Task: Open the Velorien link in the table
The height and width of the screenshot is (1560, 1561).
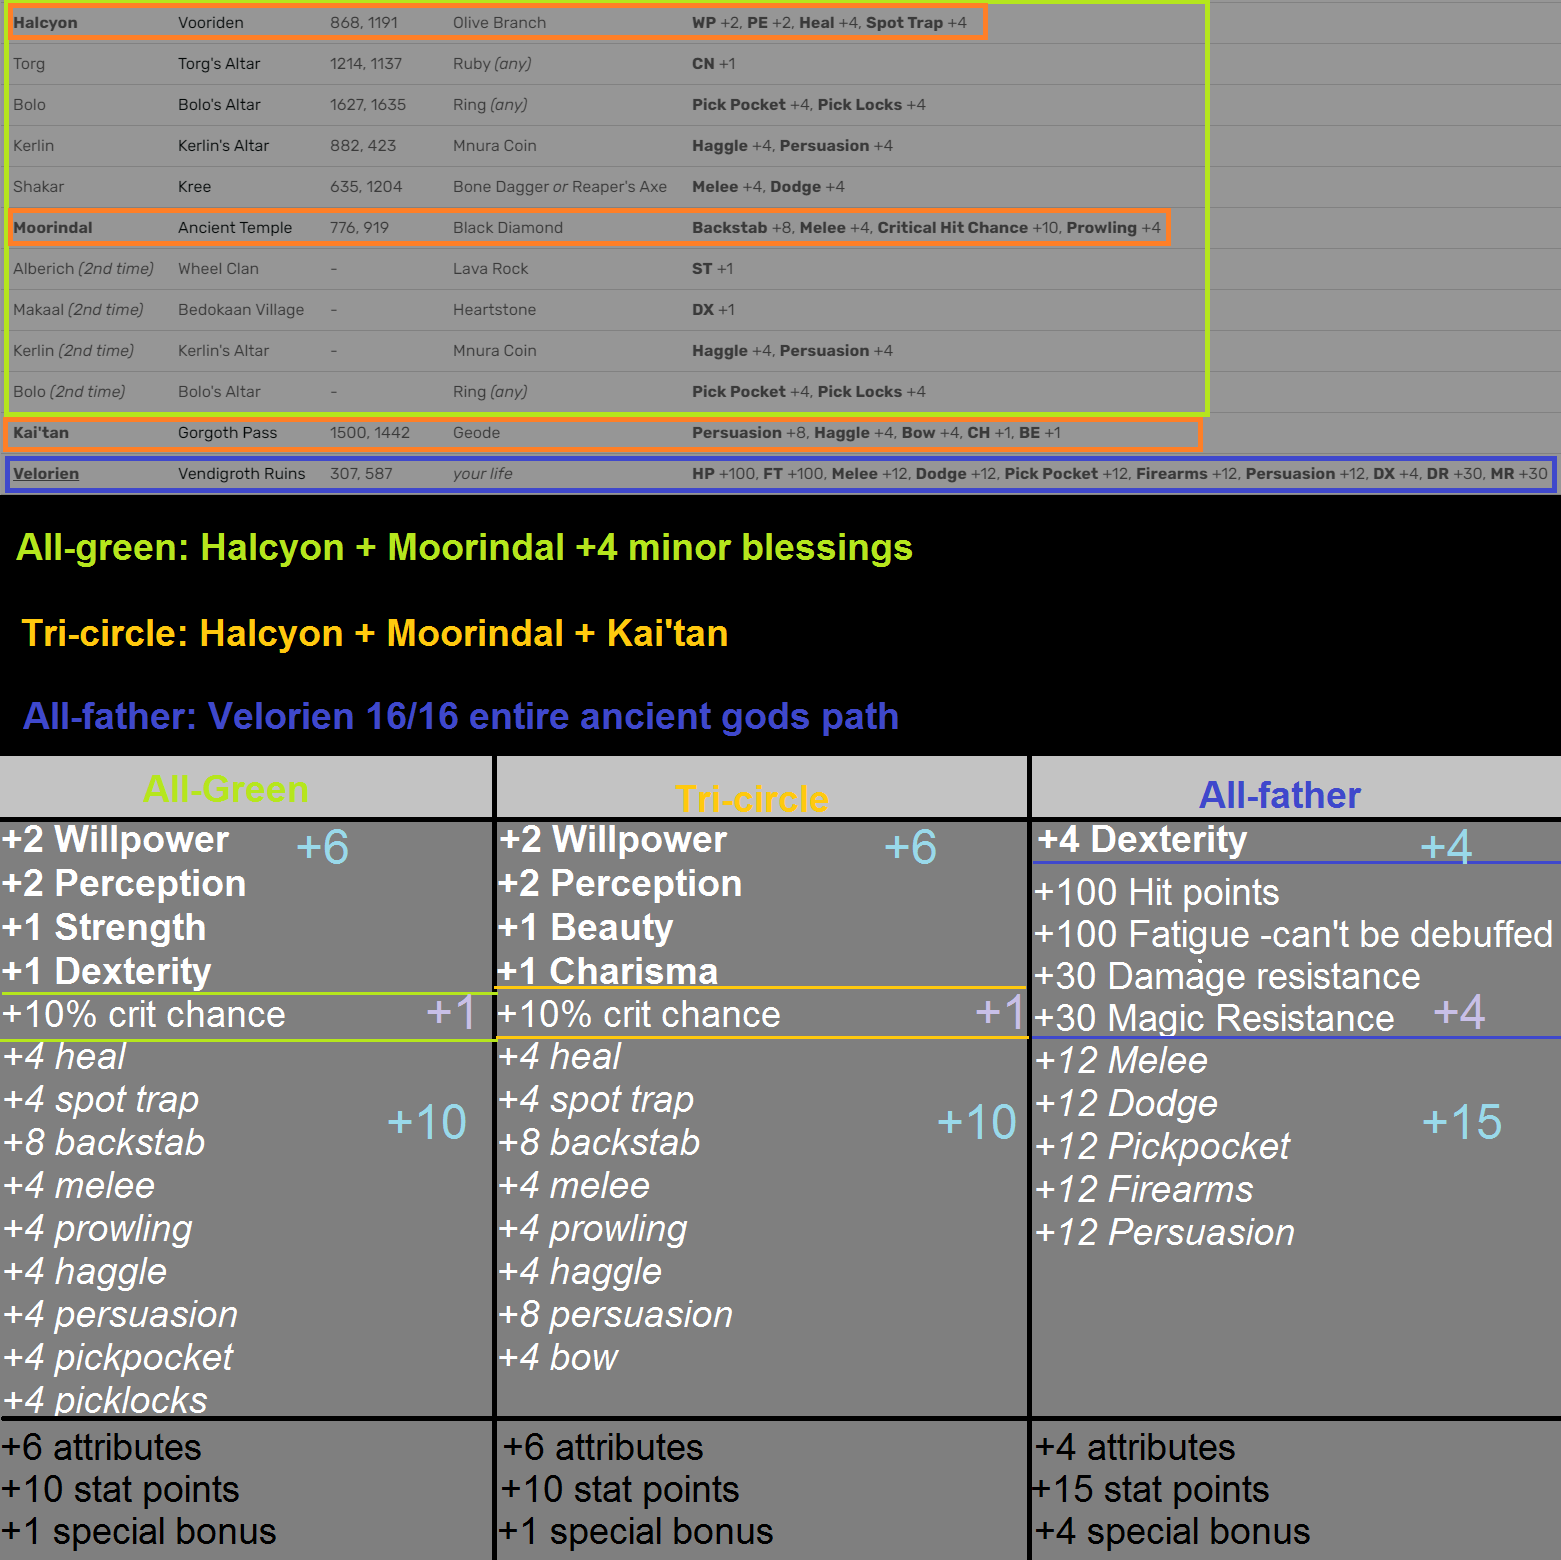Action: (46, 474)
